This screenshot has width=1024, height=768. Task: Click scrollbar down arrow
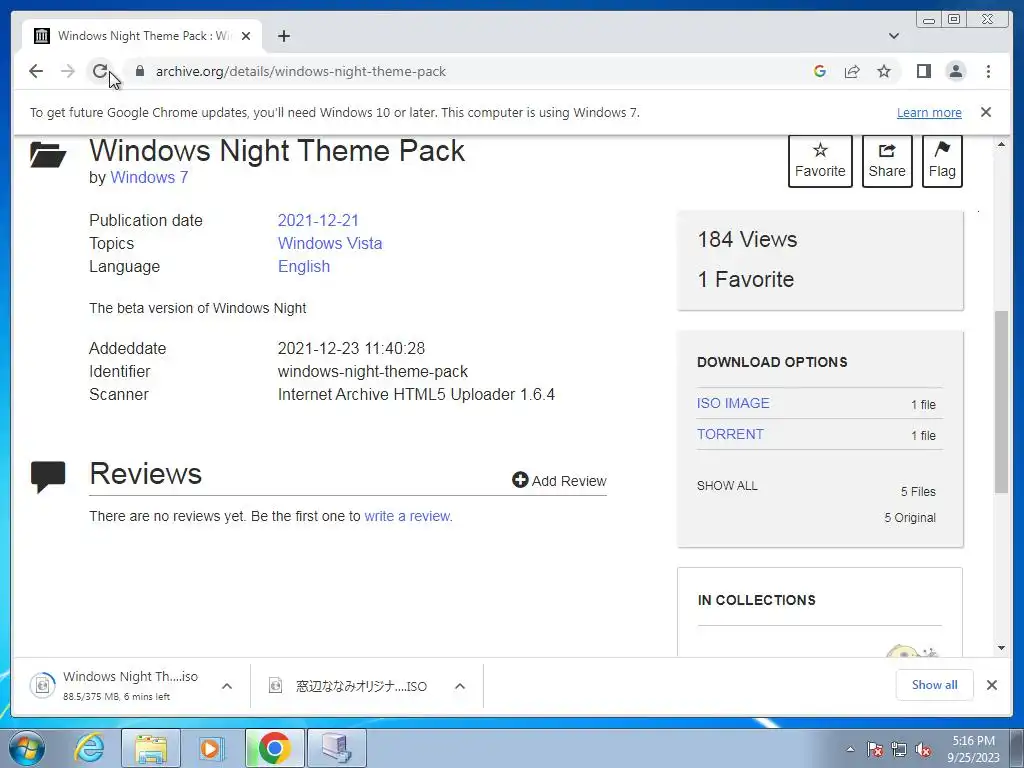pos(1002,648)
